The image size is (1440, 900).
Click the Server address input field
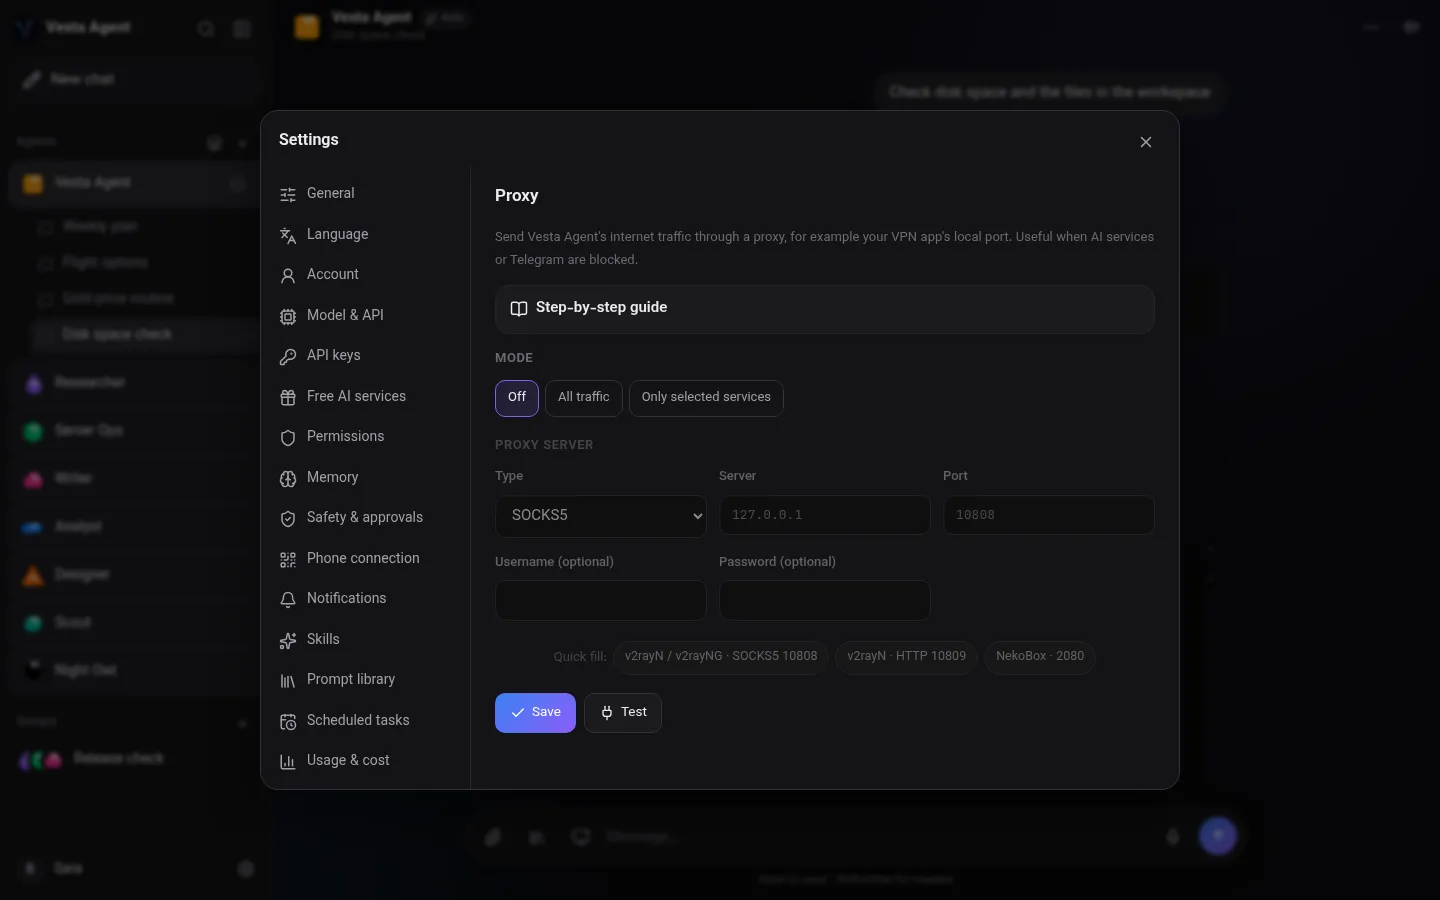(x=825, y=515)
